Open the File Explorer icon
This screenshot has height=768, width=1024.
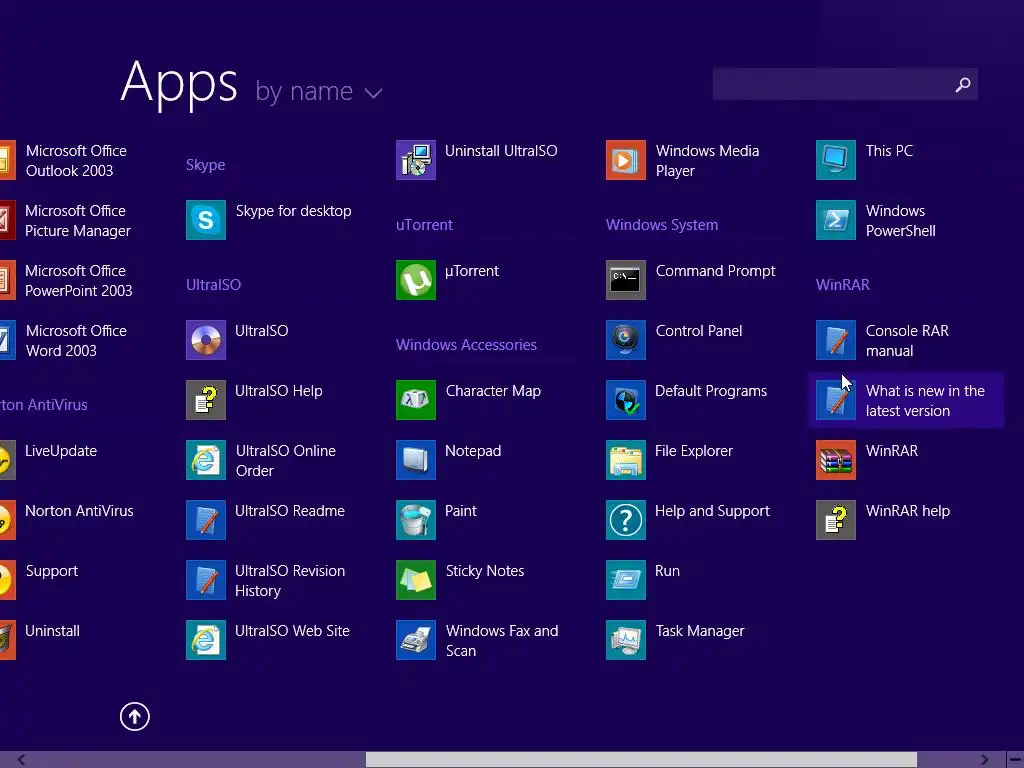(626, 460)
